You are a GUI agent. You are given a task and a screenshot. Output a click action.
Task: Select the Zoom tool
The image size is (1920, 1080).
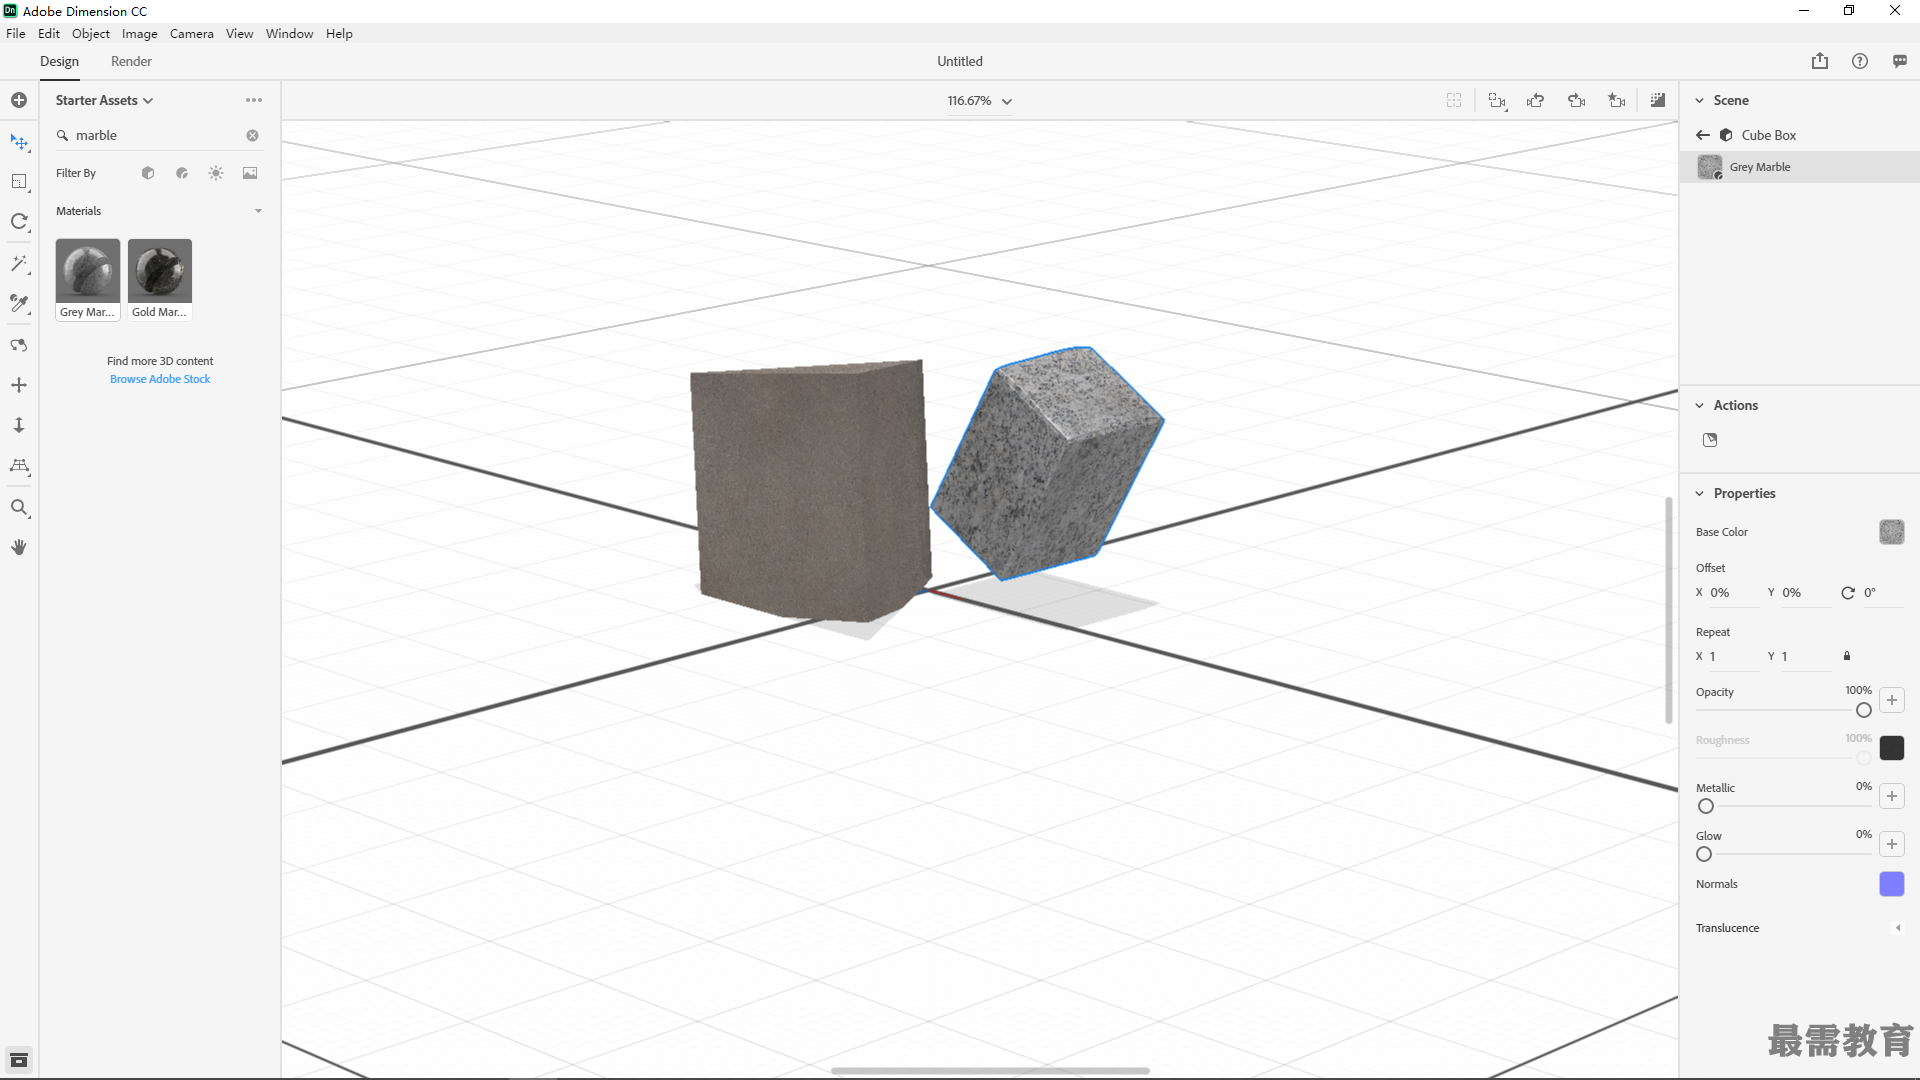coord(19,508)
